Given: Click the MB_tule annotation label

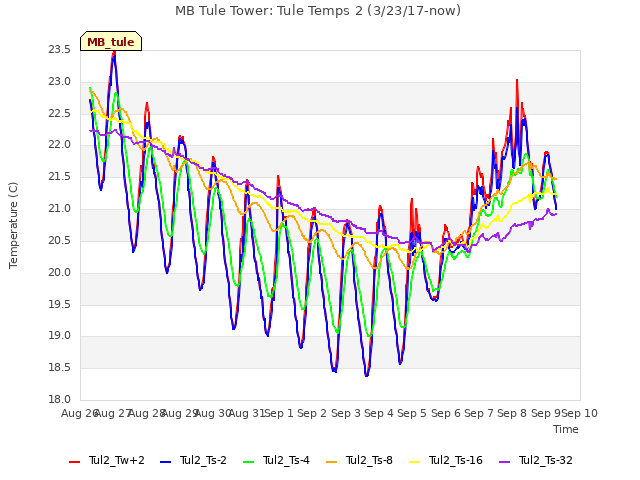Looking at the screenshot, I should (x=111, y=42).
